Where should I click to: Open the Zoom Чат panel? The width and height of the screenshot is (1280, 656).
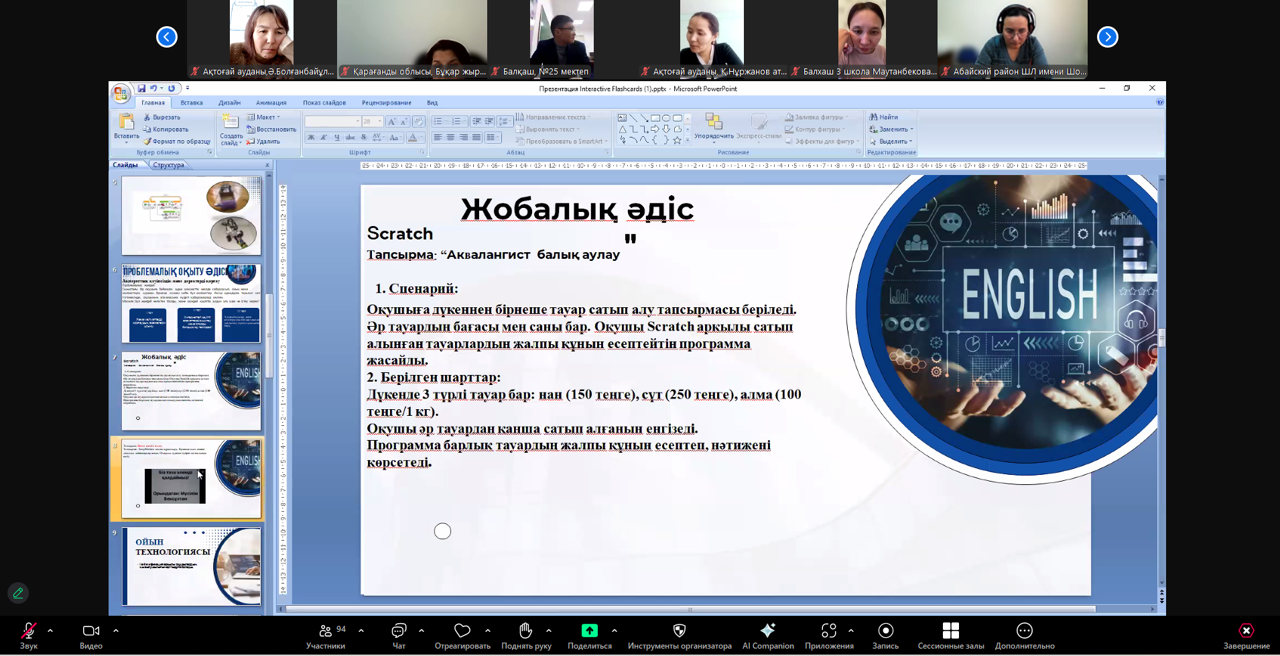[399, 631]
